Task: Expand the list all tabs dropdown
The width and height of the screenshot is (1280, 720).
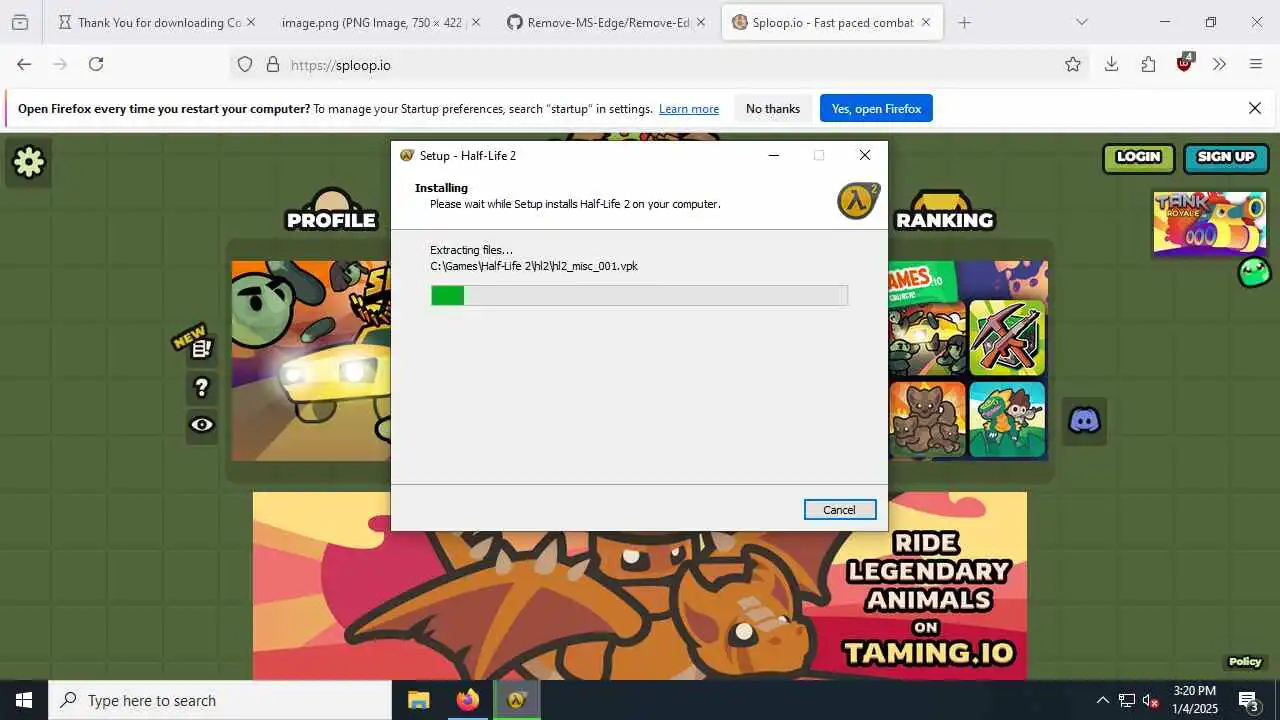Action: coord(1081,22)
